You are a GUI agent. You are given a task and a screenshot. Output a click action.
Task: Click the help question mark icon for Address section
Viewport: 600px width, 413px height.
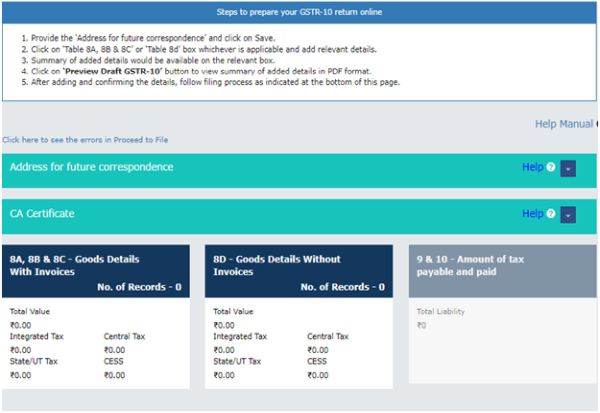(x=551, y=168)
